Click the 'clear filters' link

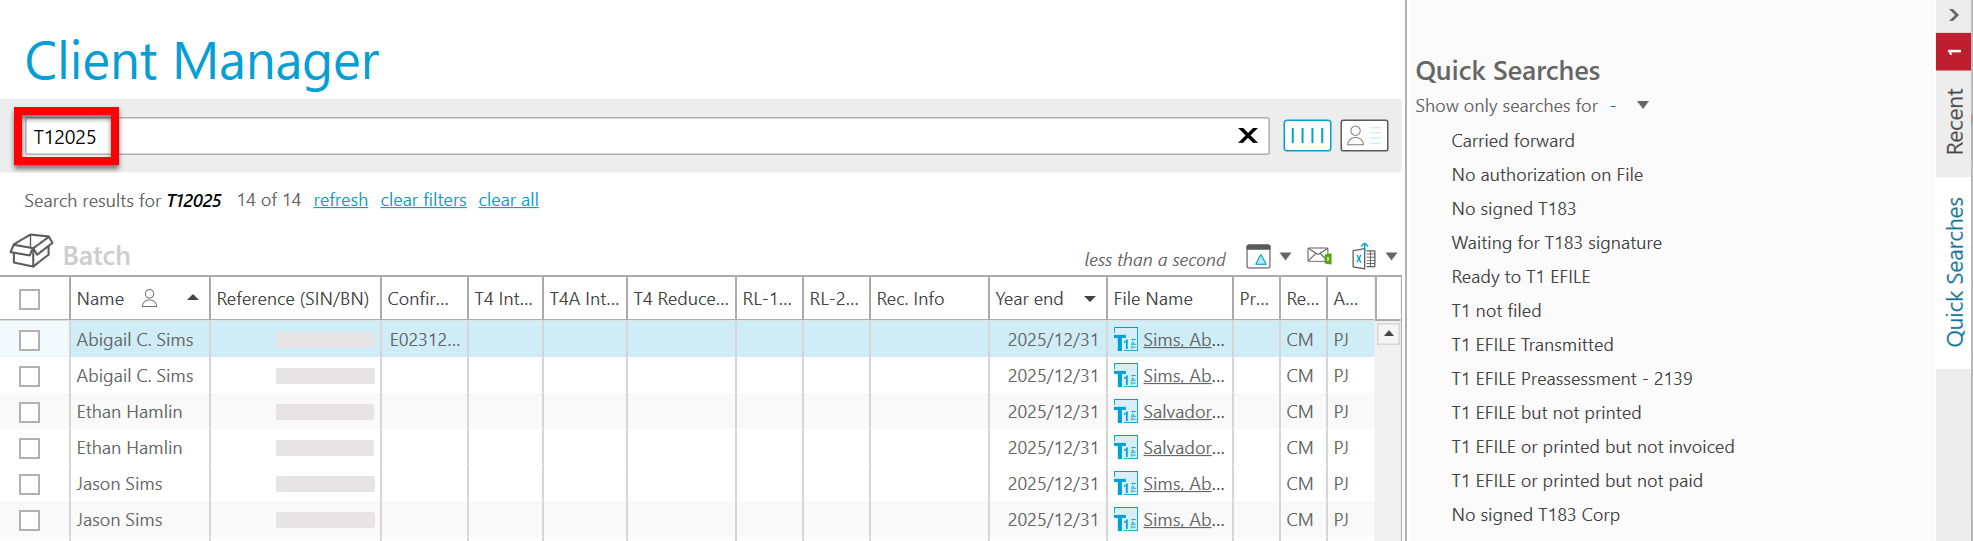click(x=423, y=200)
